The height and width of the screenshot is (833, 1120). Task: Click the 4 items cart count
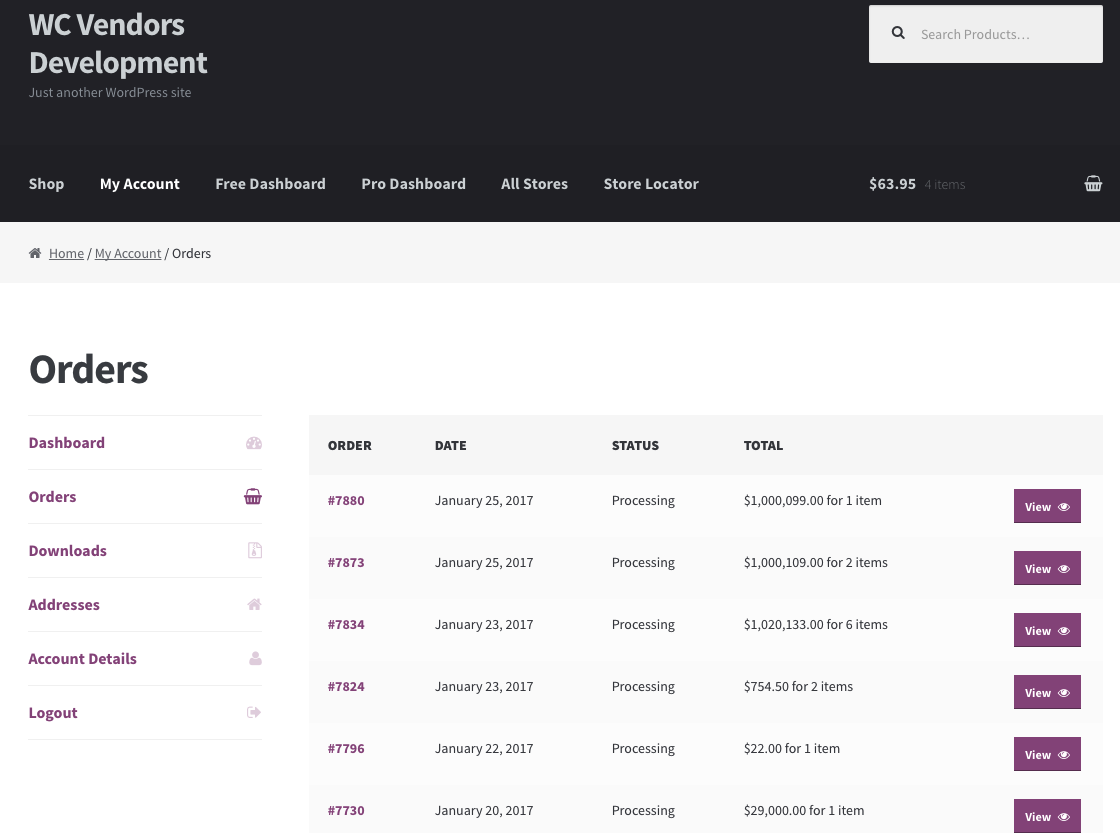(944, 184)
